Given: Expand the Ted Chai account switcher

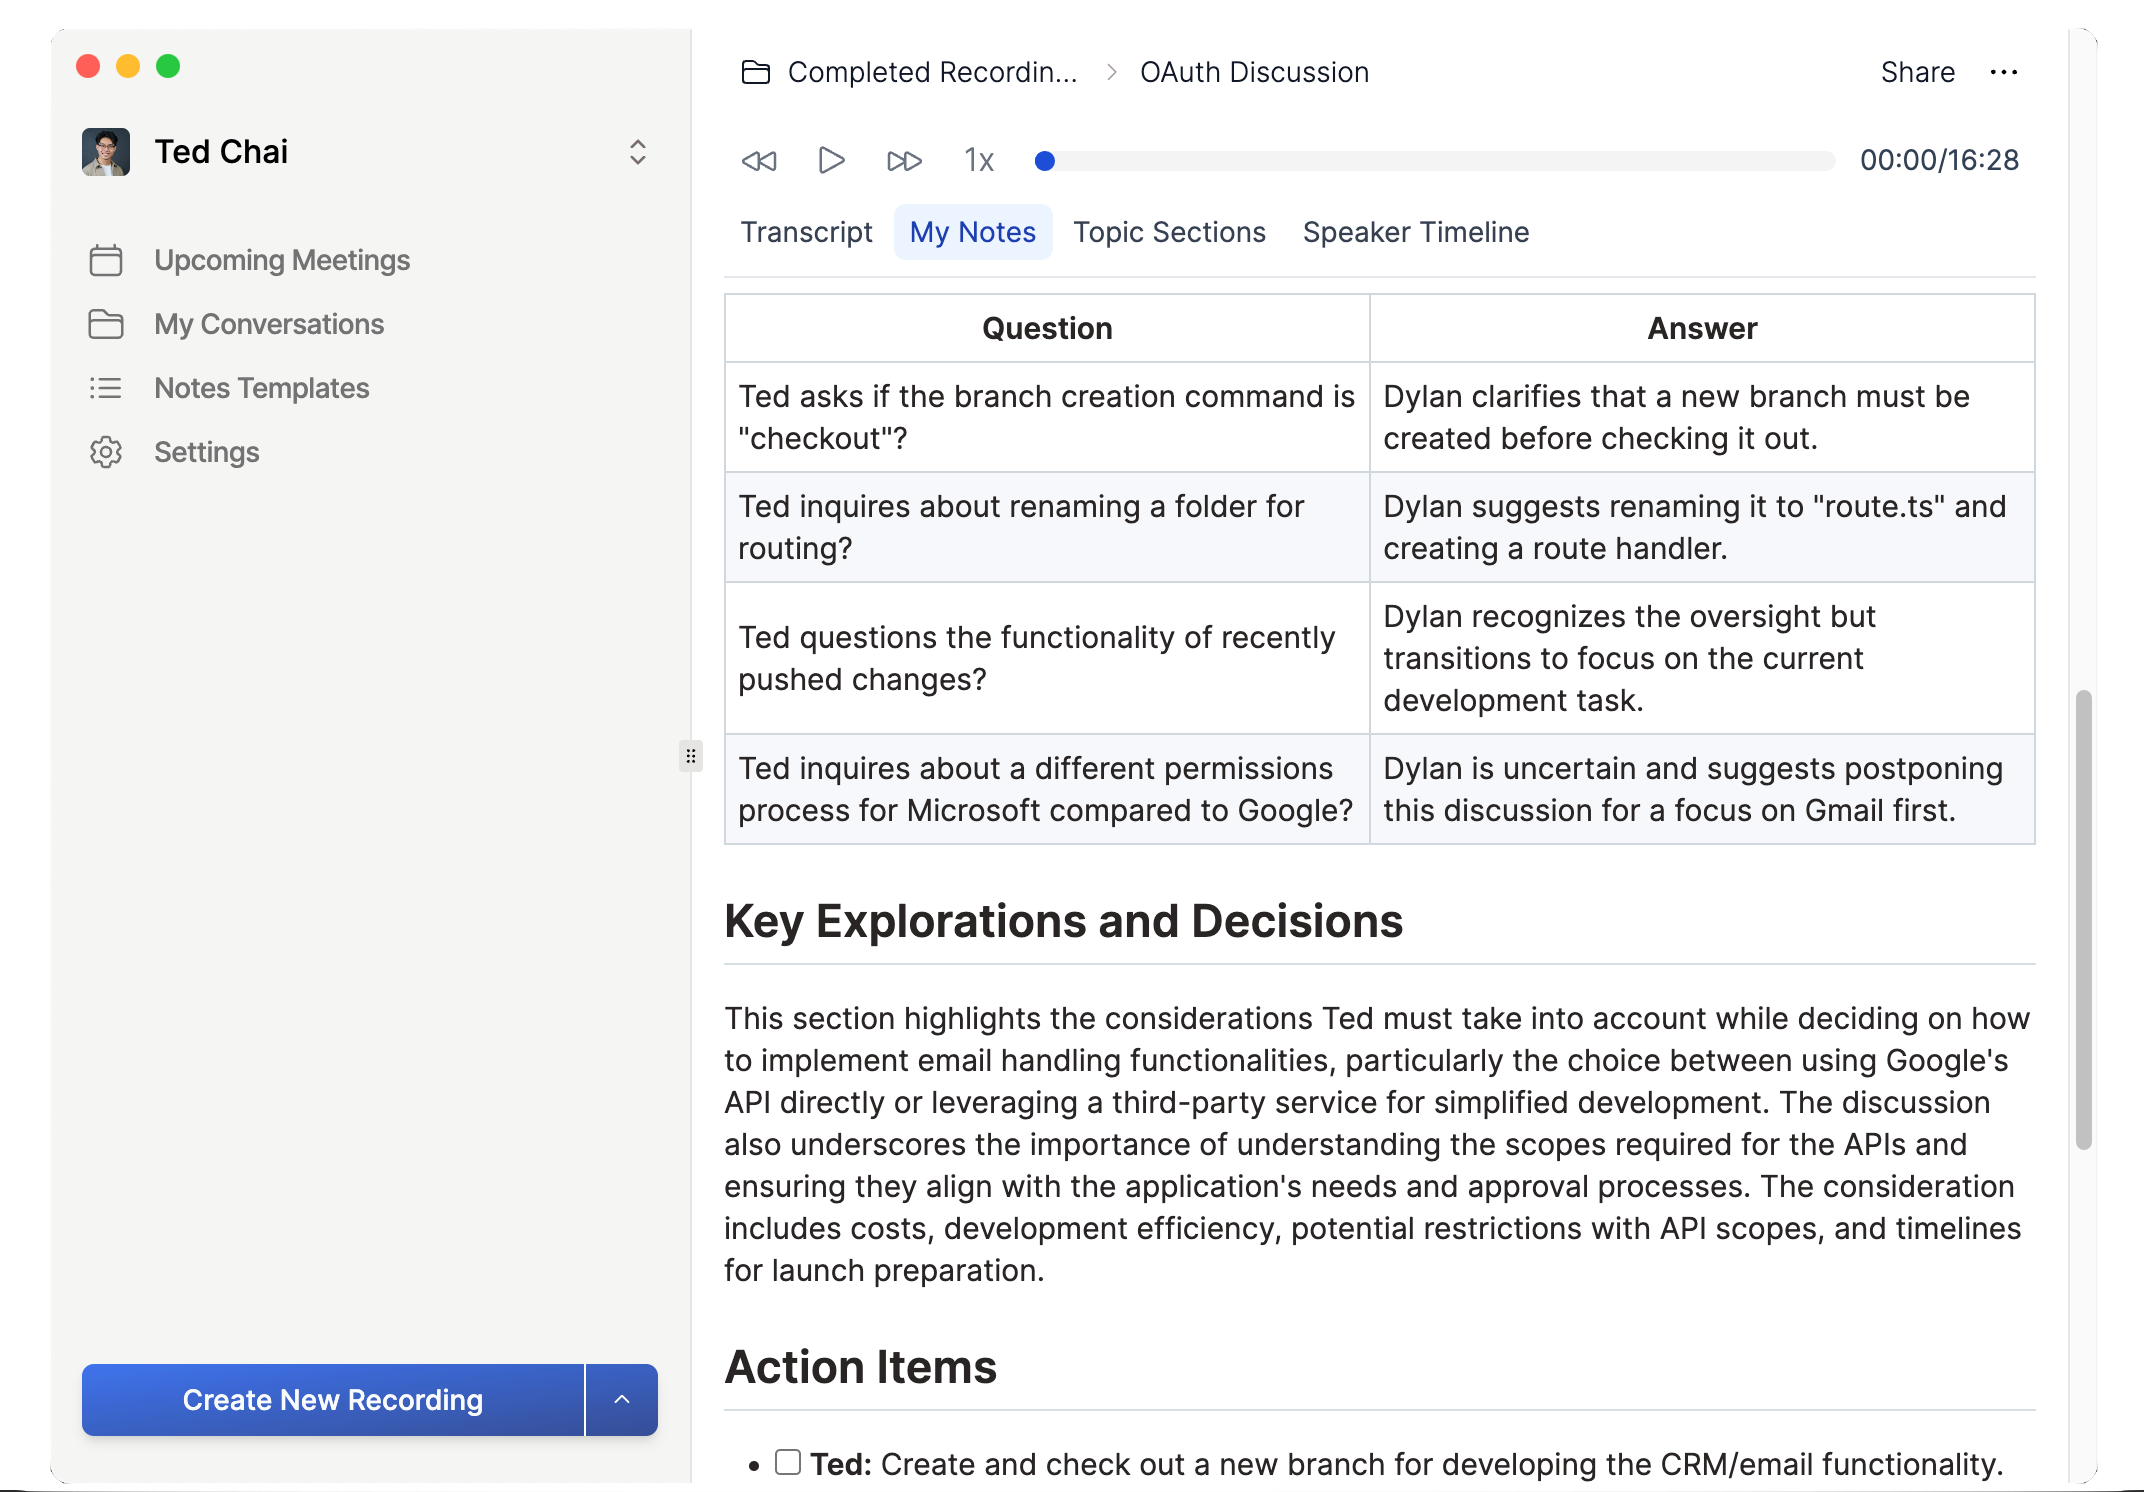Looking at the screenshot, I should 637,152.
